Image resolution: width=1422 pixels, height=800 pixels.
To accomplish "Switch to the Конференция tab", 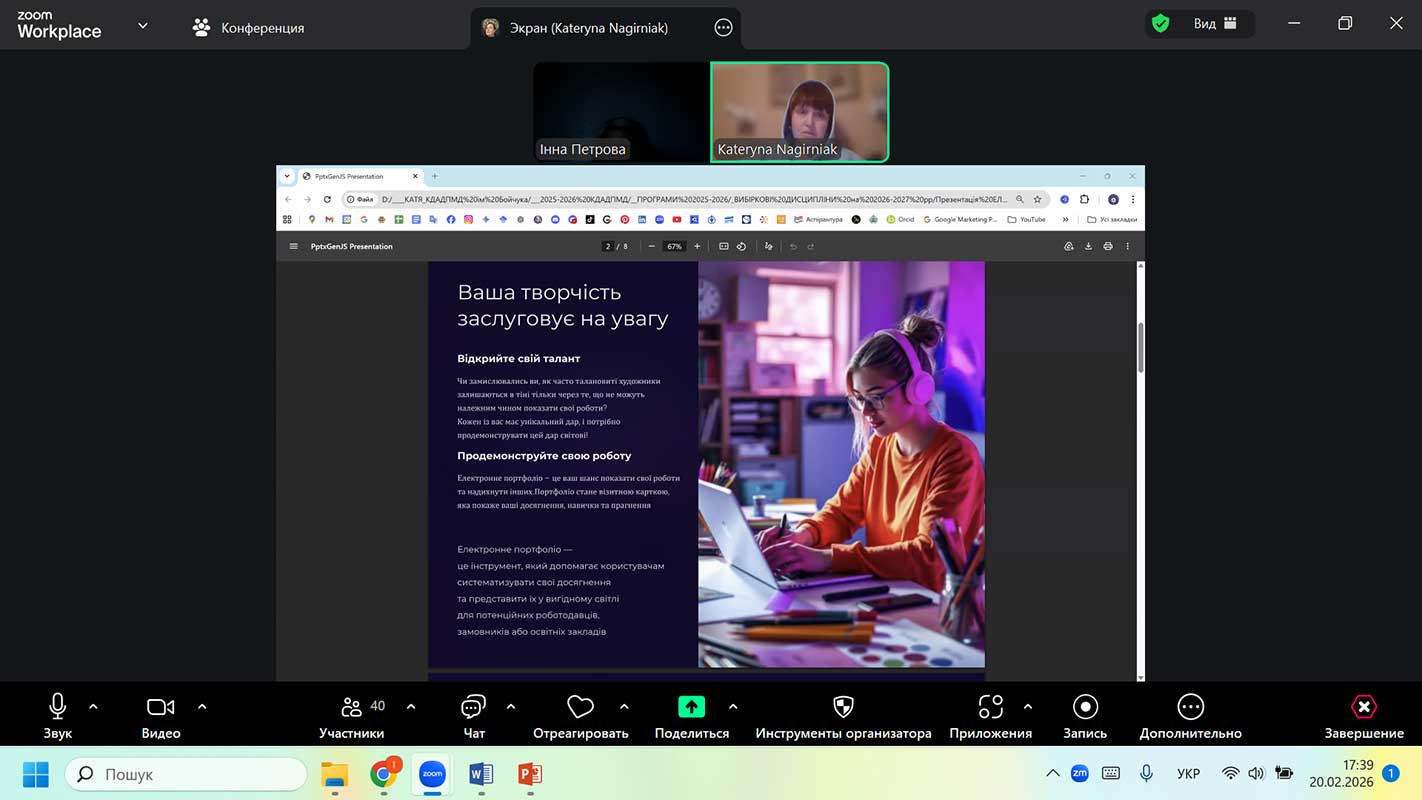I will [248, 28].
